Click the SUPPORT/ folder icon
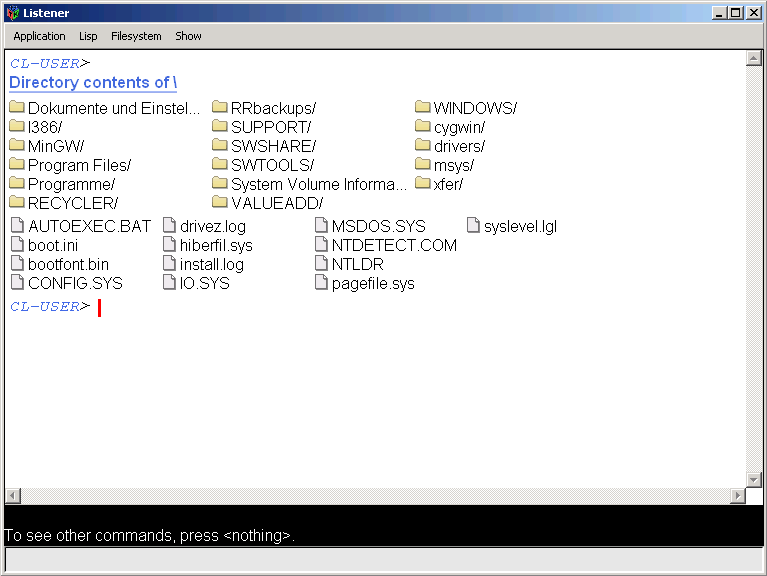Viewport: 767px width, 576px height. point(220,126)
